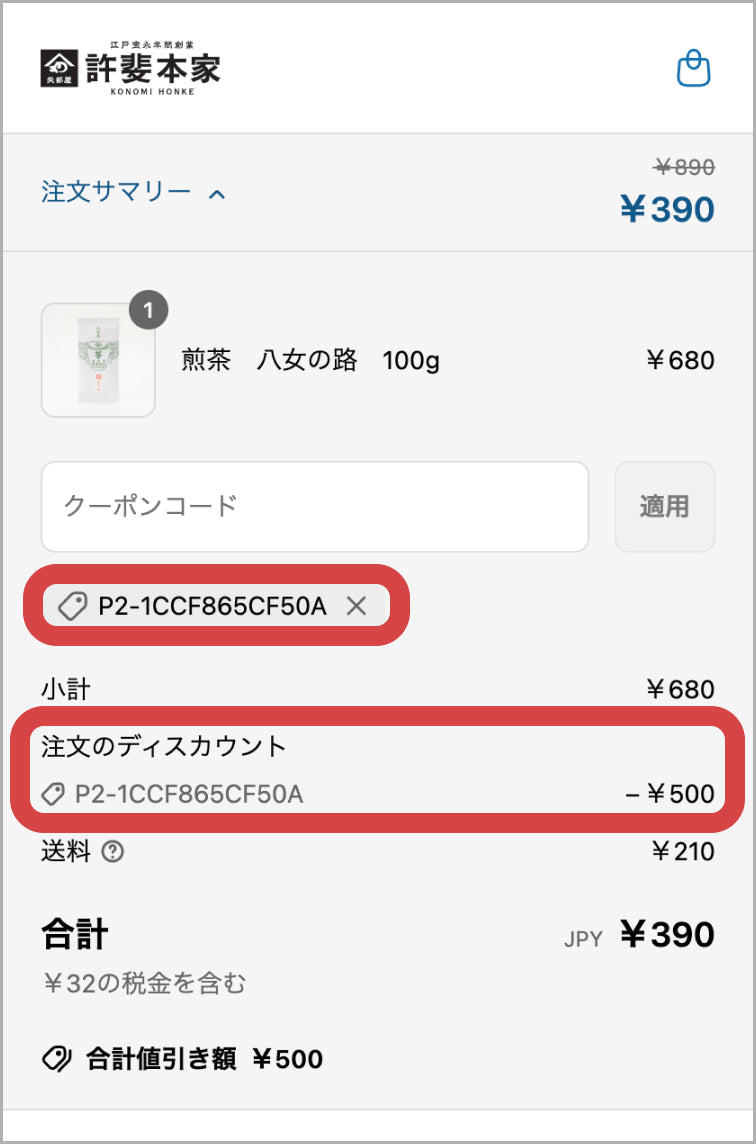
Task: Collapse the 注文サマリー section chevron
Action: click(217, 193)
